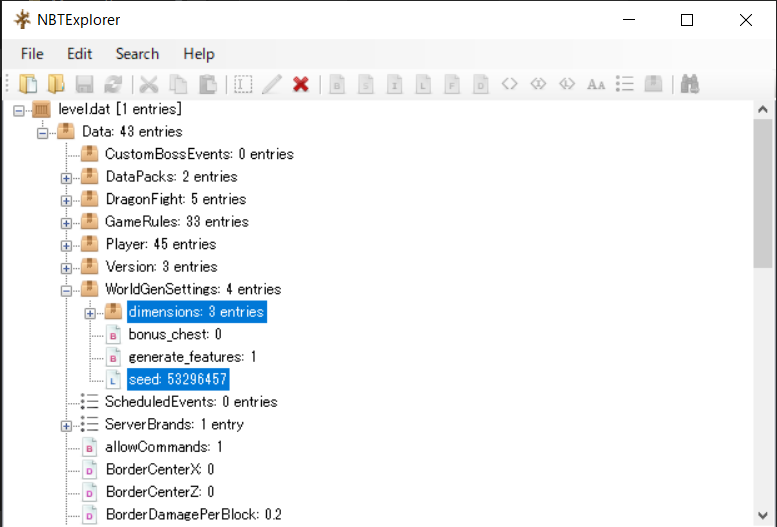This screenshot has width=777, height=527.
Task: Add a Byte Array tag from the toolbar
Action: (x=509, y=84)
